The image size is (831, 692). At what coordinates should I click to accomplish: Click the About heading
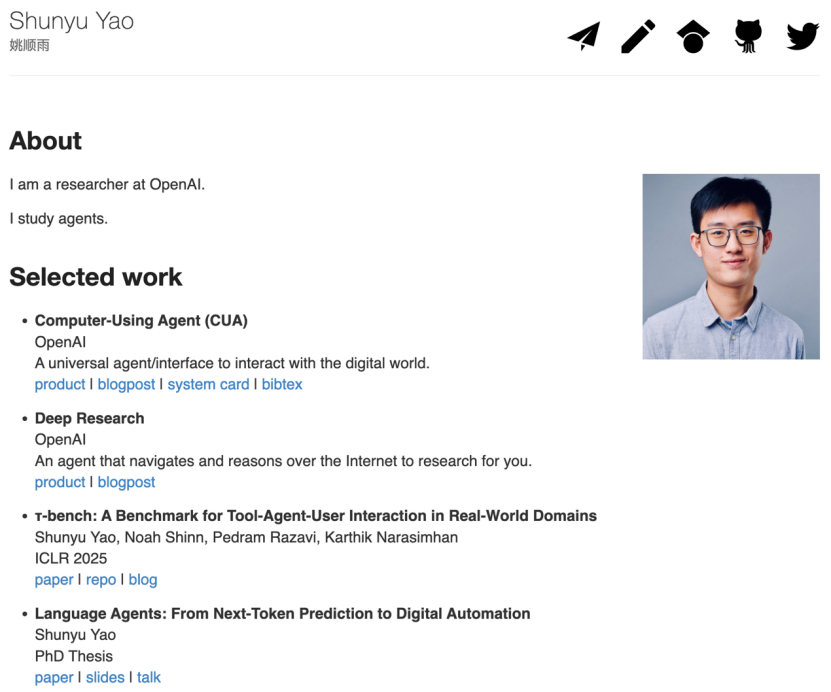click(46, 141)
